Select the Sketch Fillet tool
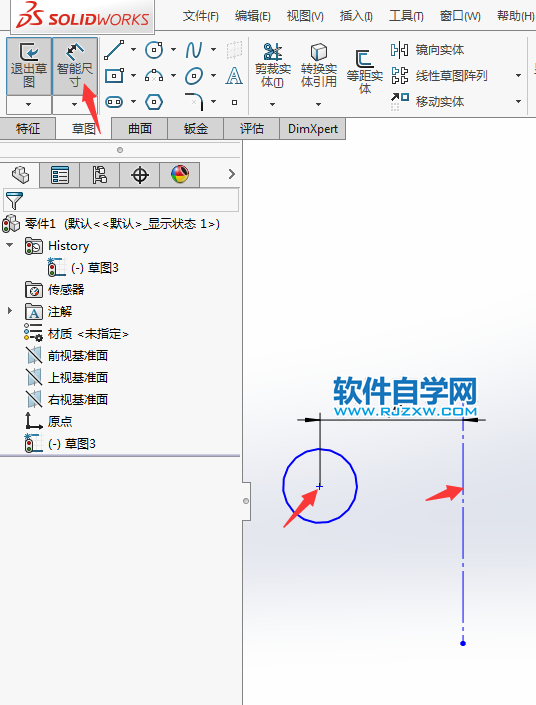The height and width of the screenshot is (705, 536). (194, 102)
